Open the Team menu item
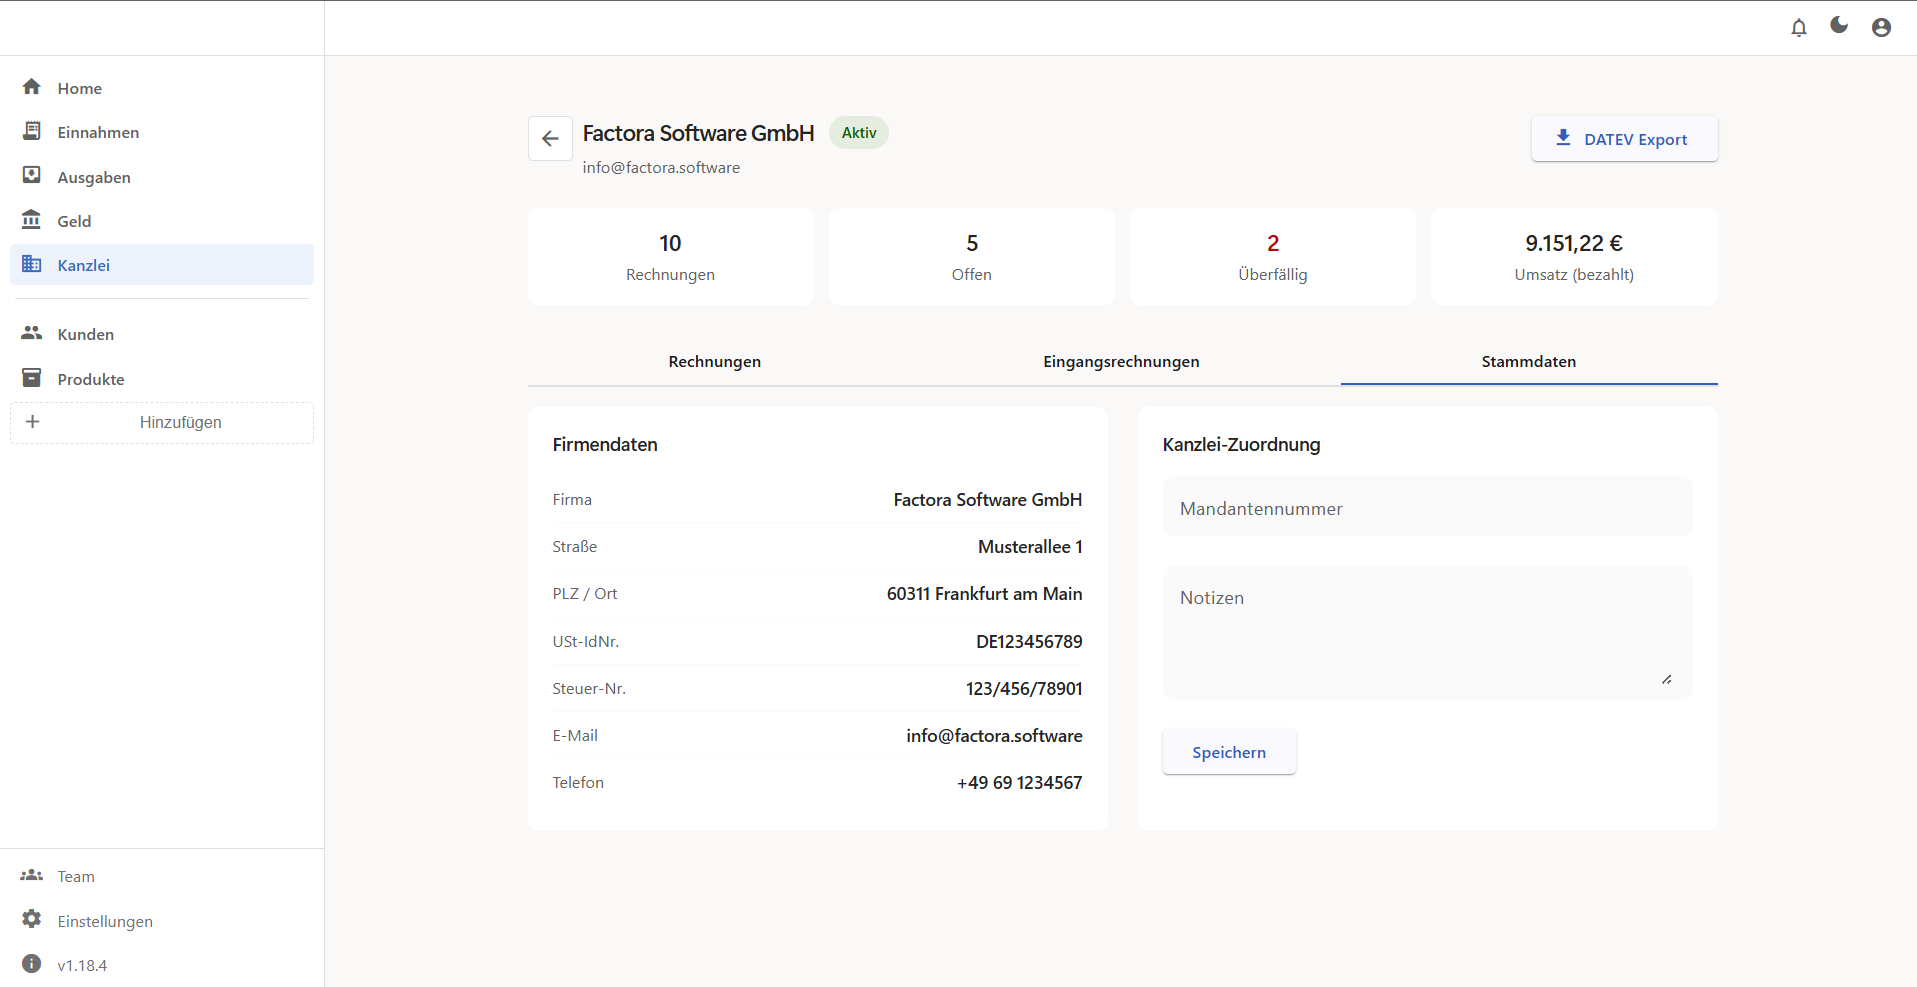The width and height of the screenshot is (1917, 987). click(162, 876)
